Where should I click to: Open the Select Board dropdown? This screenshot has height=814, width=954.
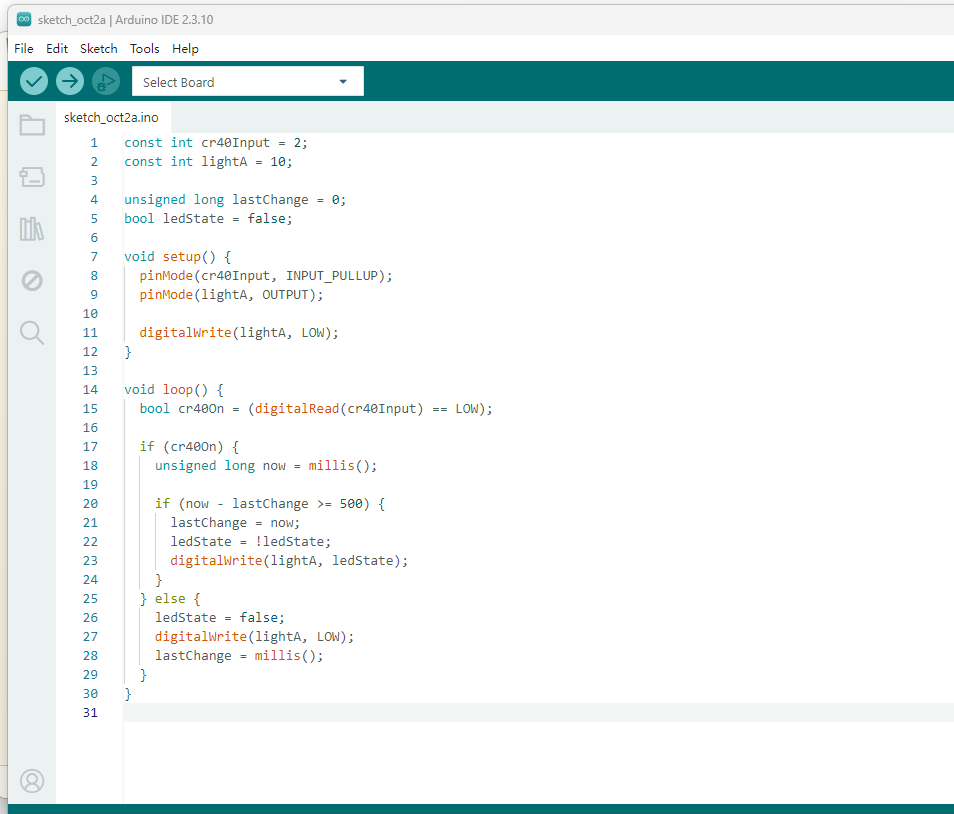(x=248, y=82)
